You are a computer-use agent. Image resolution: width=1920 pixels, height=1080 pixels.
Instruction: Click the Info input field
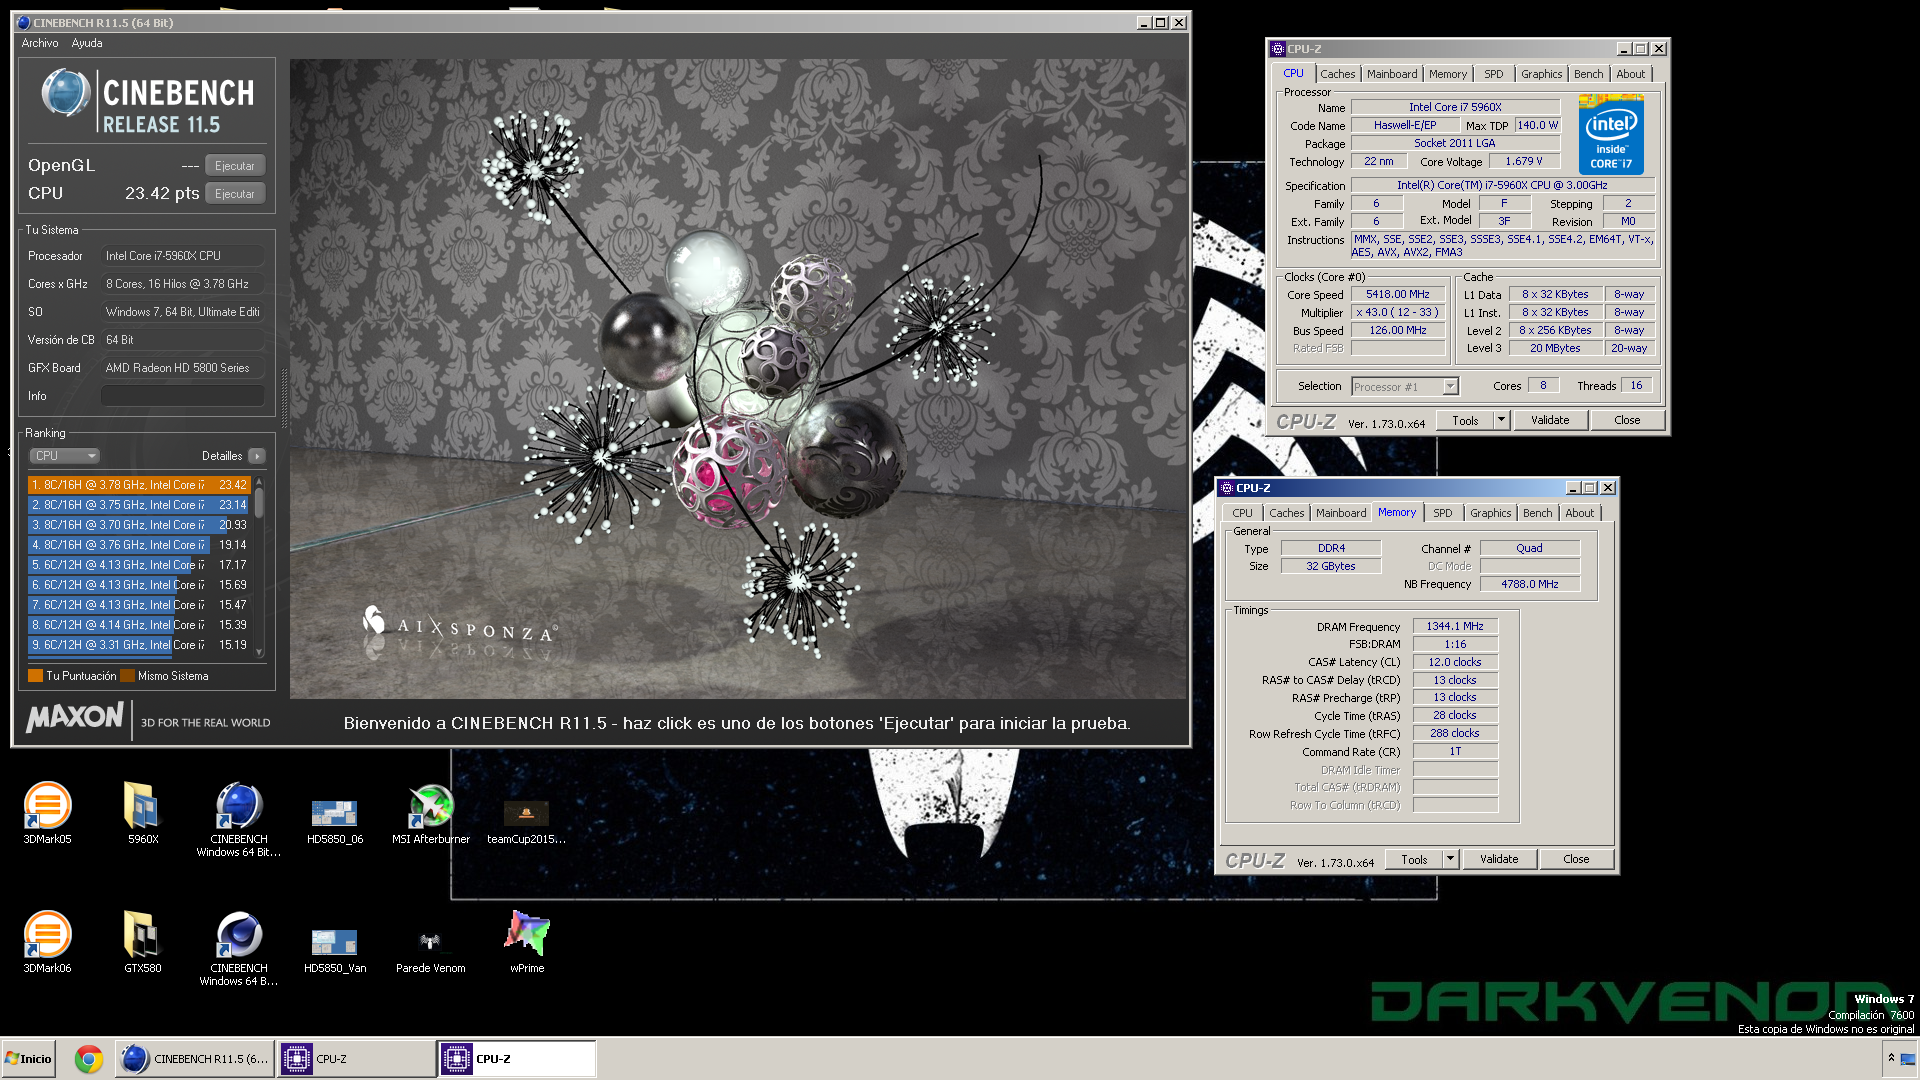click(x=183, y=396)
